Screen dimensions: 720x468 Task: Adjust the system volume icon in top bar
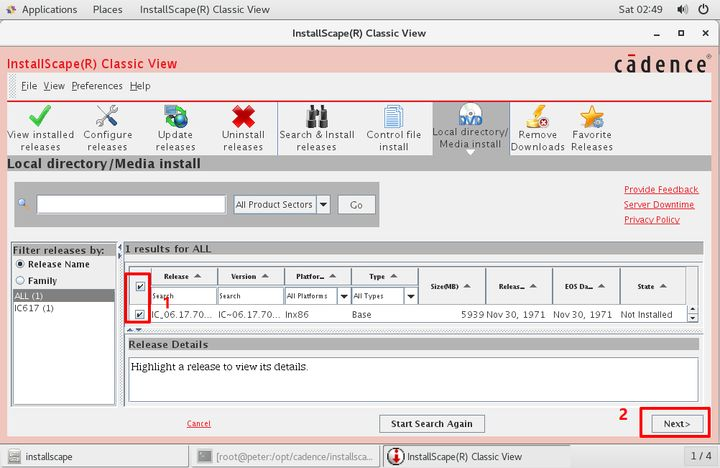pyautogui.click(x=681, y=9)
